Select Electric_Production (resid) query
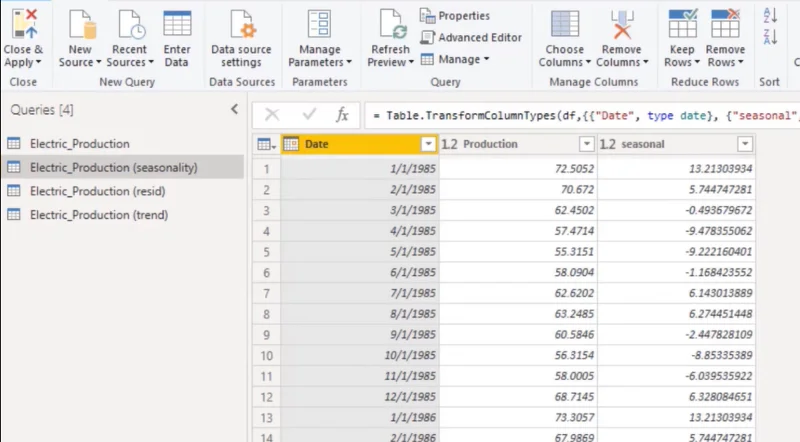The width and height of the screenshot is (800, 442). click(x=122, y=191)
